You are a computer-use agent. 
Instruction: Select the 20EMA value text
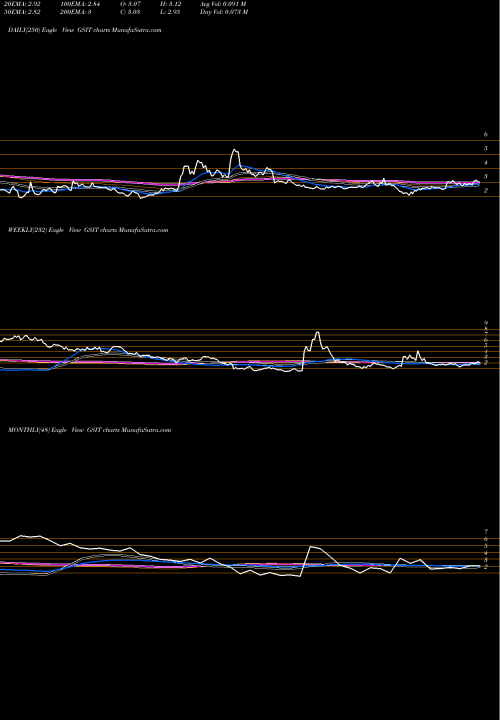click(x=20, y=4)
